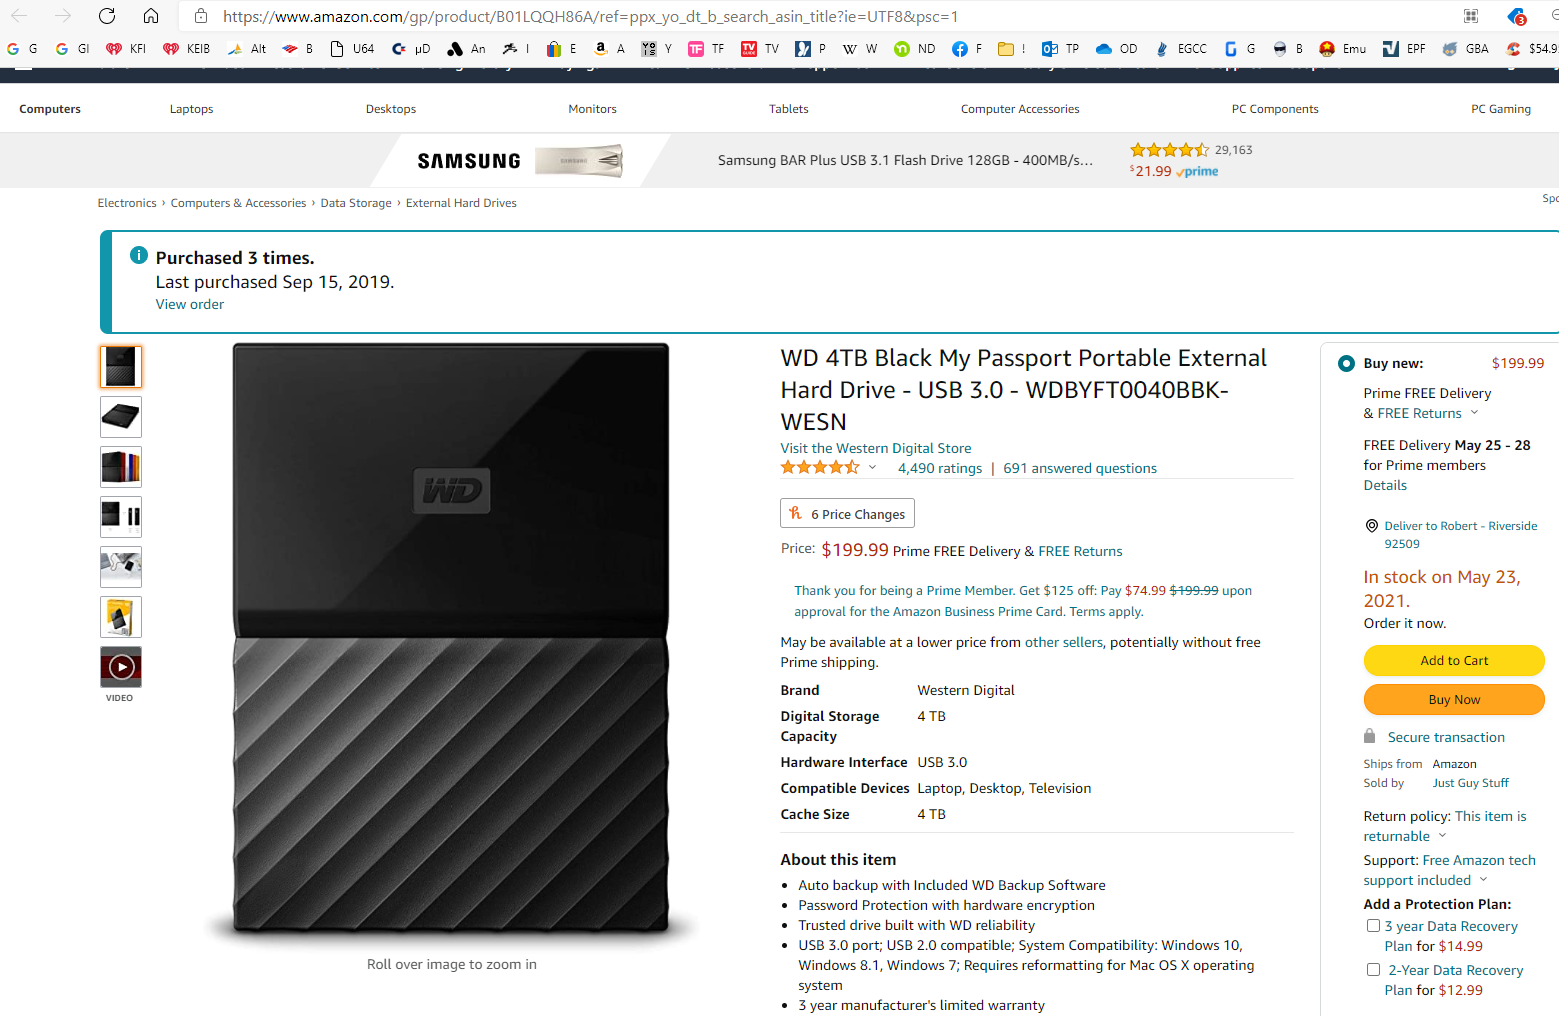
Task: Expand return policy 'returnable' chevron
Action: pos(1442,836)
